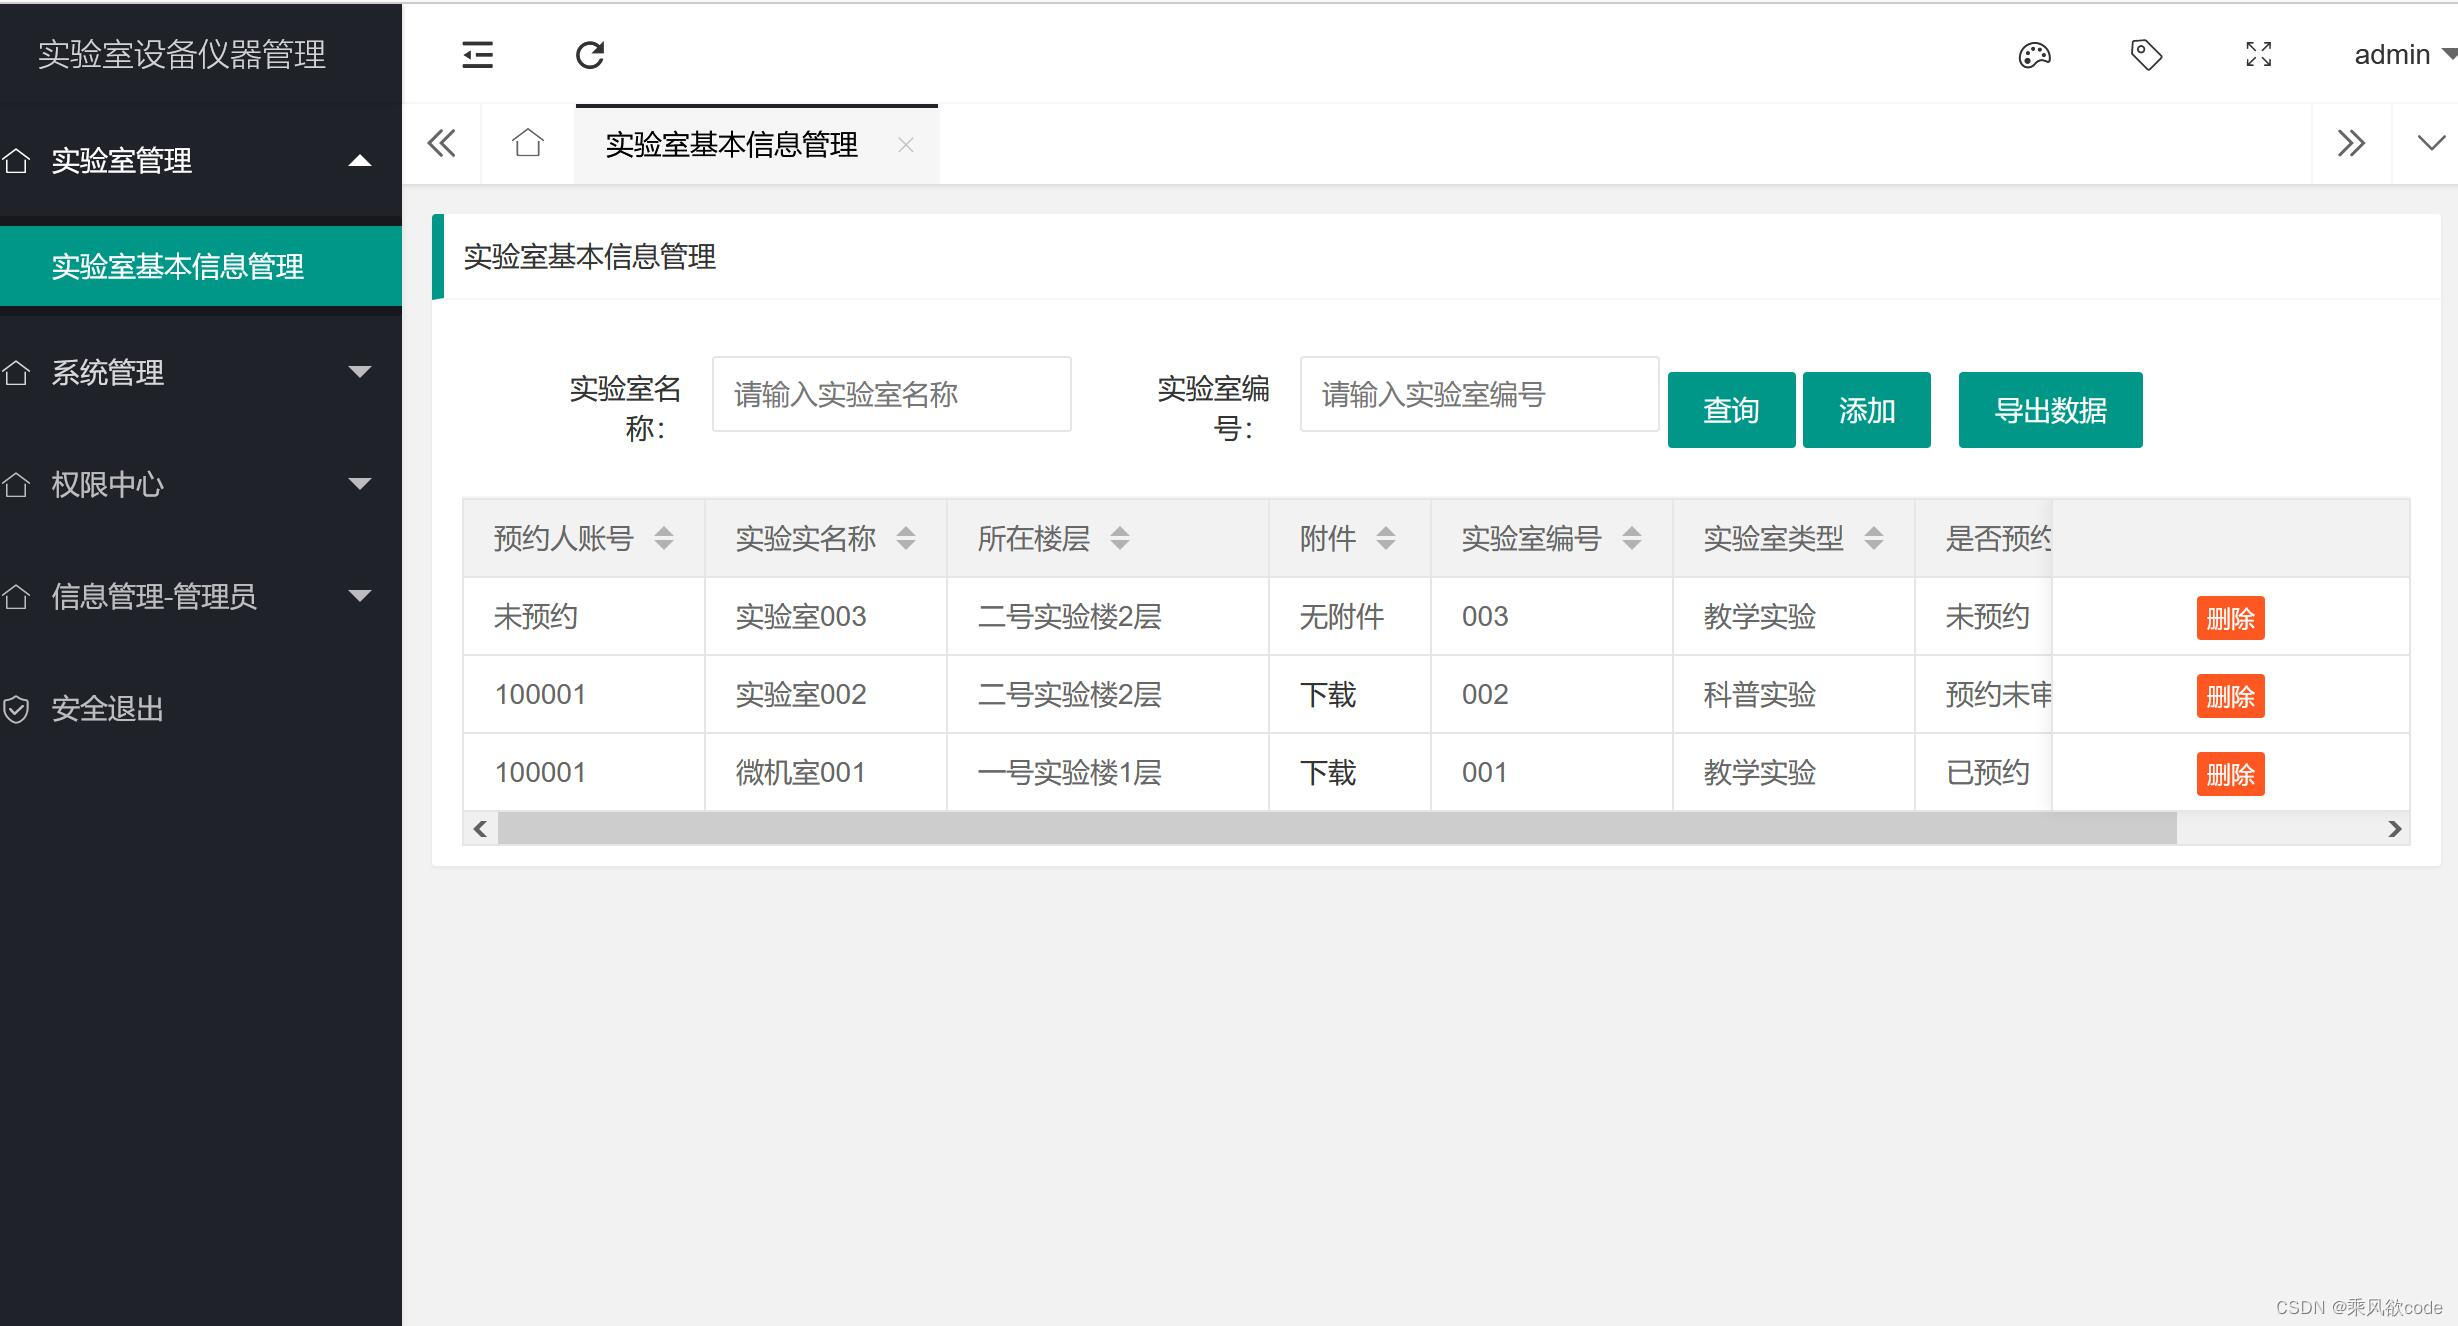Image resolution: width=2458 pixels, height=1326 pixels.
Task: Click the tag icon in the top bar
Action: click(2146, 54)
